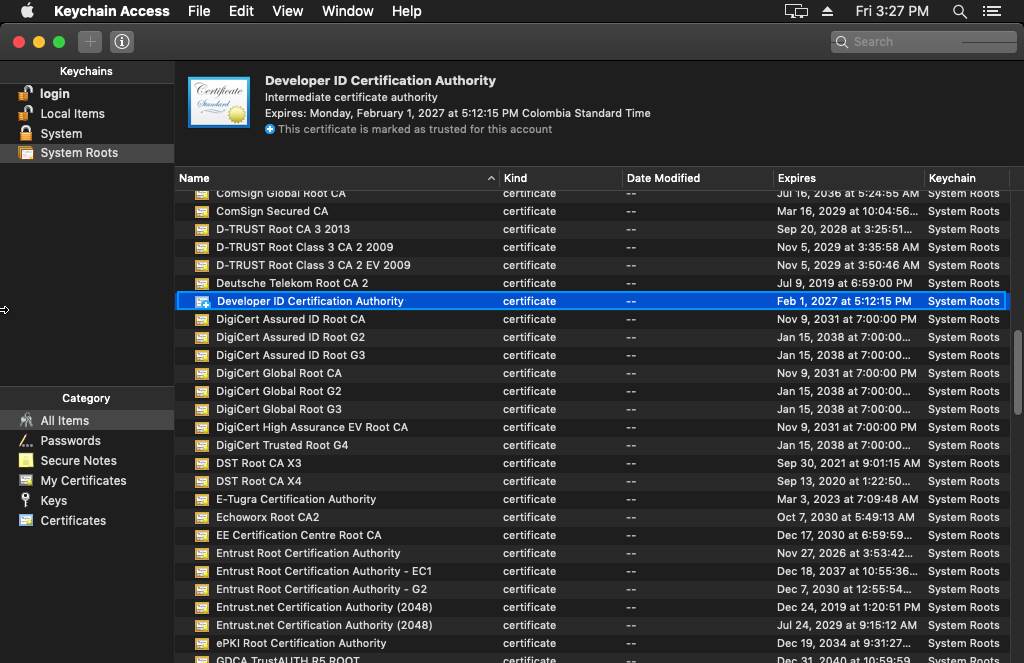This screenshot has height=663, width=1024.
Task: Select DigiCert Global Root G2 certificate
Action: pyautogui.click(x=278, y=391)
